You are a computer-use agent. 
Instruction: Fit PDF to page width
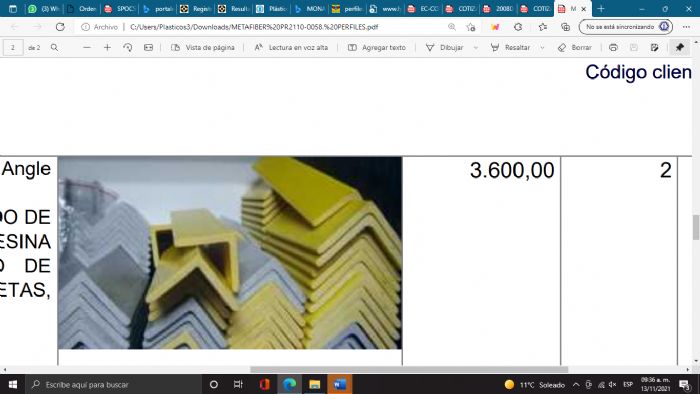(x=148, y=47)
